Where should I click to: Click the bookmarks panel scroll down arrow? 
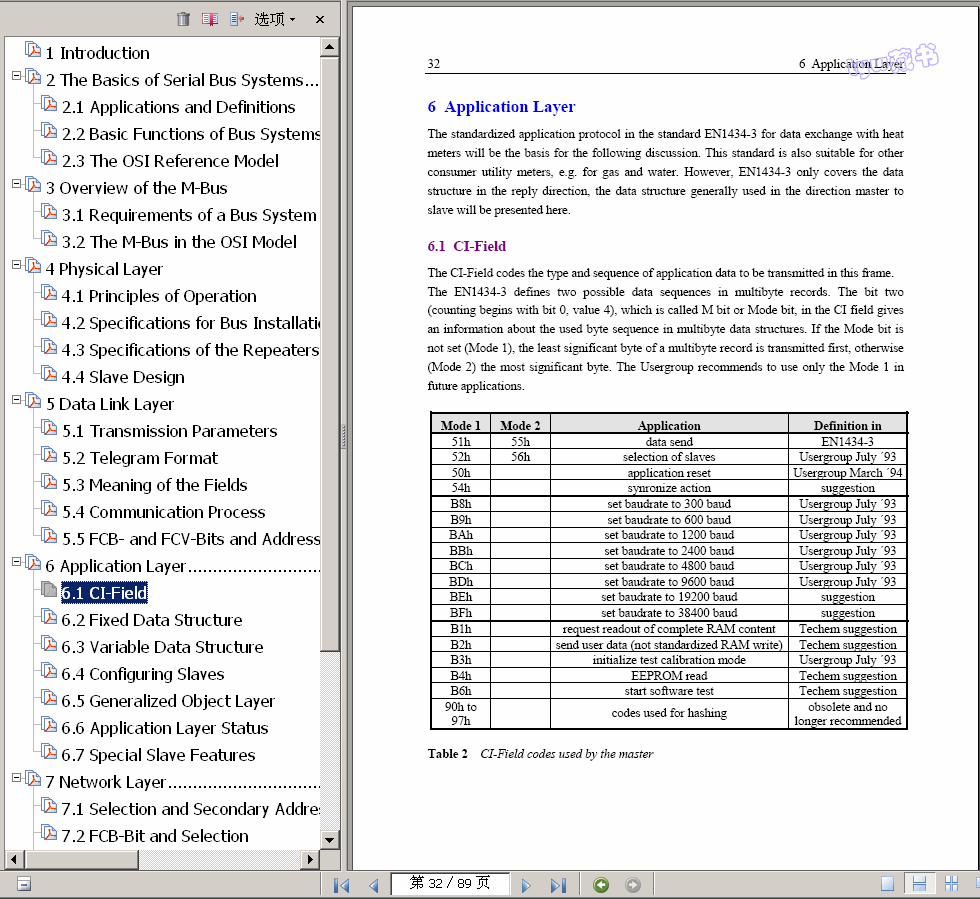[329, 840]
